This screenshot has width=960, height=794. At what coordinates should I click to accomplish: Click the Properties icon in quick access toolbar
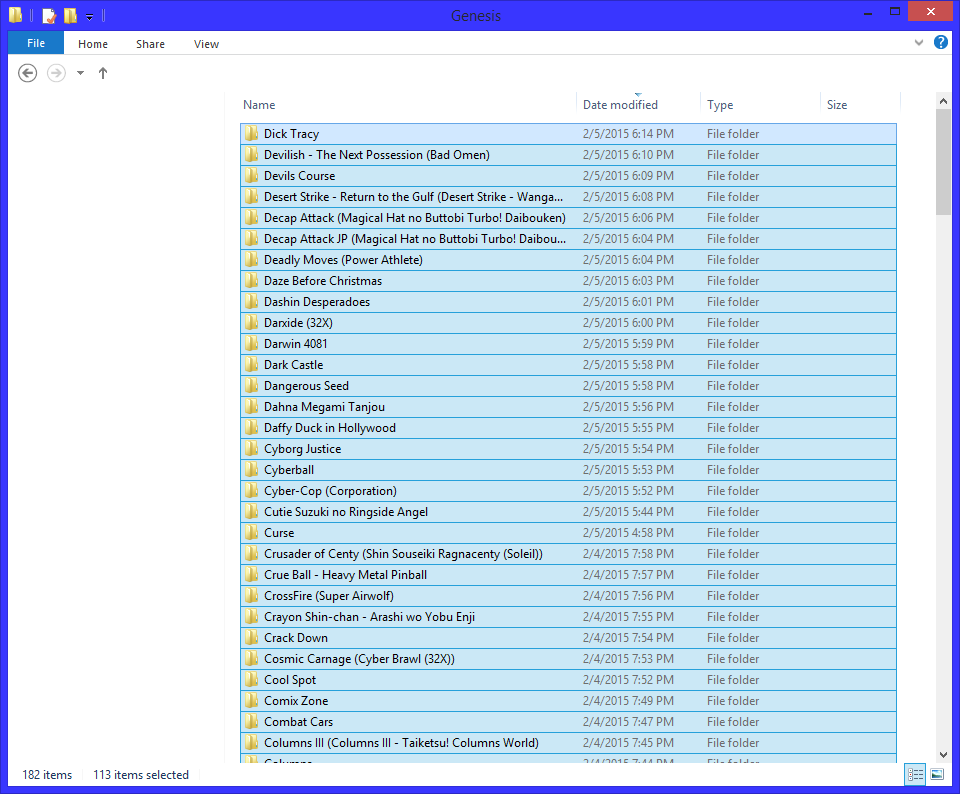coord(49,16)
